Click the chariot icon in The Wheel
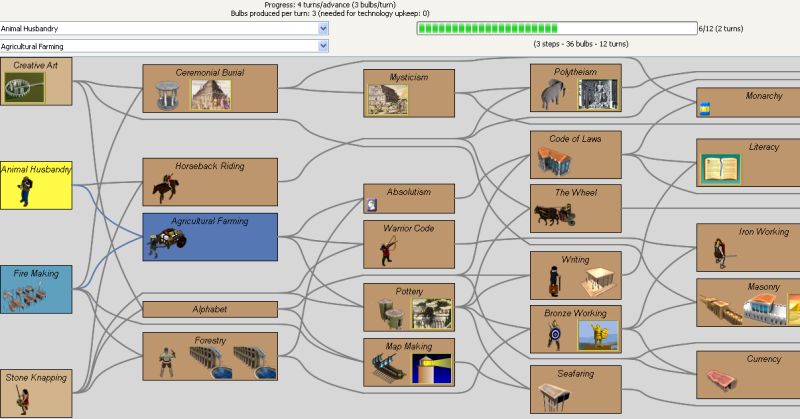Screen dimensions: 800x419 pos(553,215)
